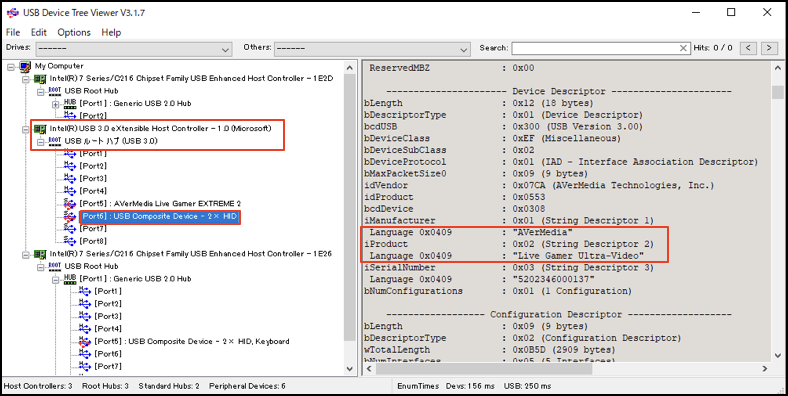
Task: Click device icon of HID Keyboard composite device
Action: coord(85,342)
